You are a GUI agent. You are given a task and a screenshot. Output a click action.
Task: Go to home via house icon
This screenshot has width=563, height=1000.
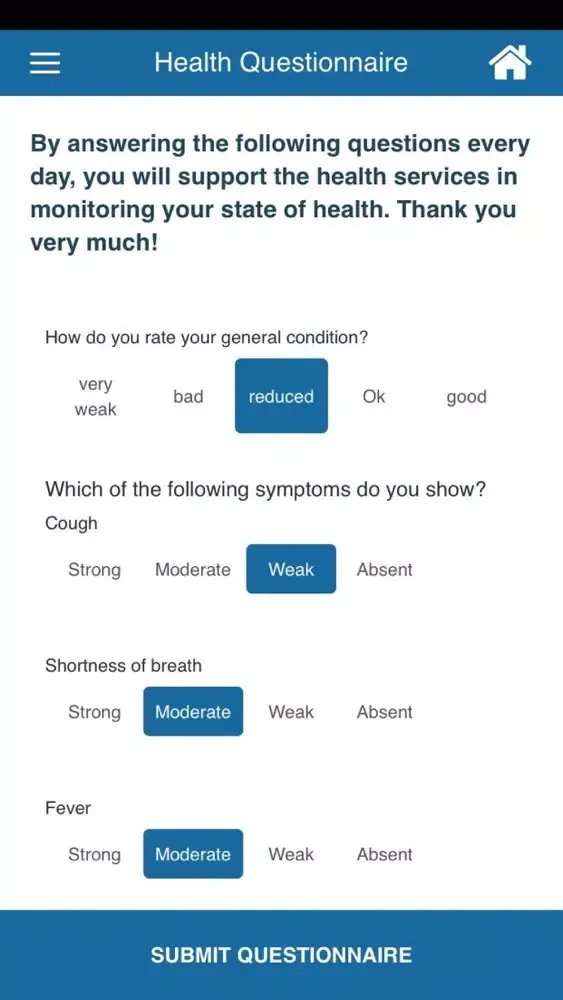[510, 63]
